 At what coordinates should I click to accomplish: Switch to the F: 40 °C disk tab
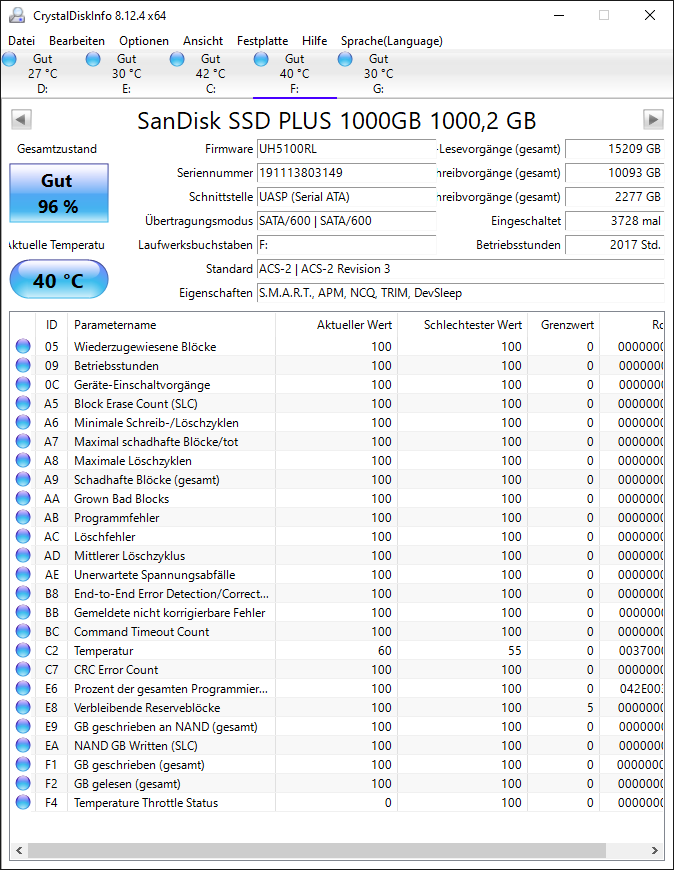pyautogui.click(x=295, y=74)
